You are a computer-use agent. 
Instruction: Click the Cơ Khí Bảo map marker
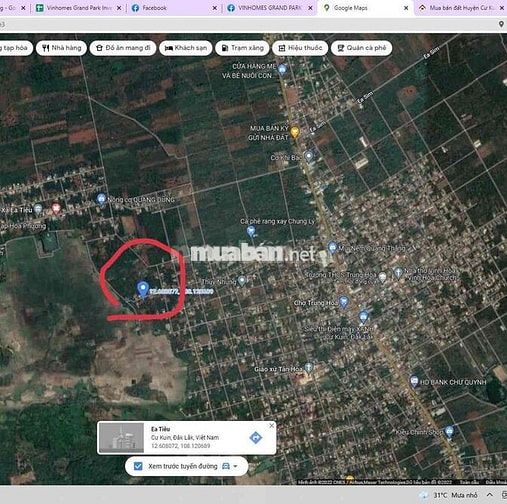click(309, 156)
